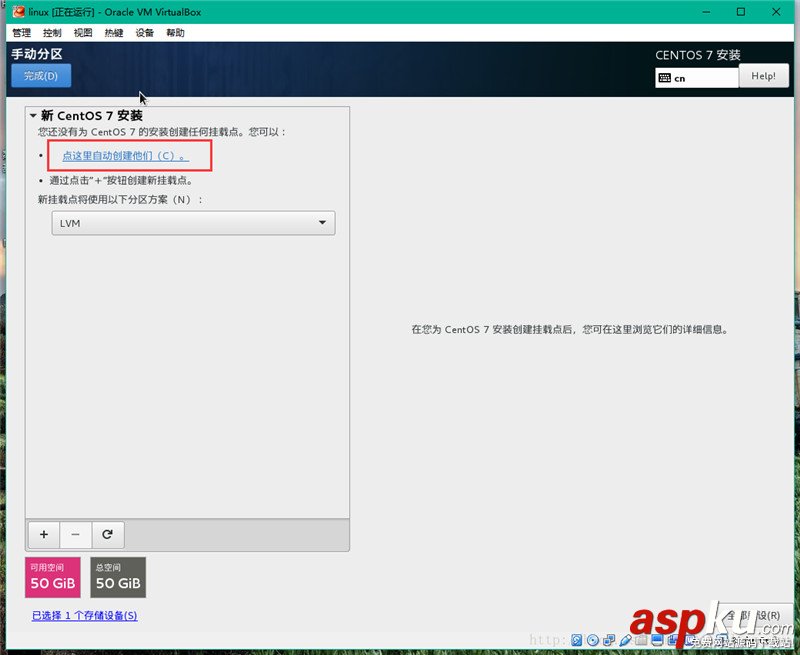Click the VirtualBox logo in title bar

click(x=18, y=12)
